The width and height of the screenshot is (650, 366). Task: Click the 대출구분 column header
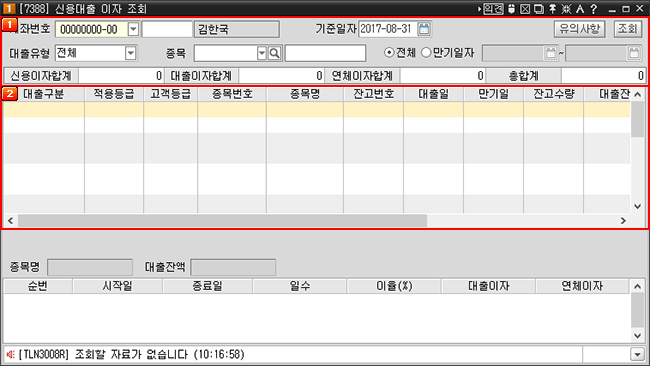click(x=44, y=94)
